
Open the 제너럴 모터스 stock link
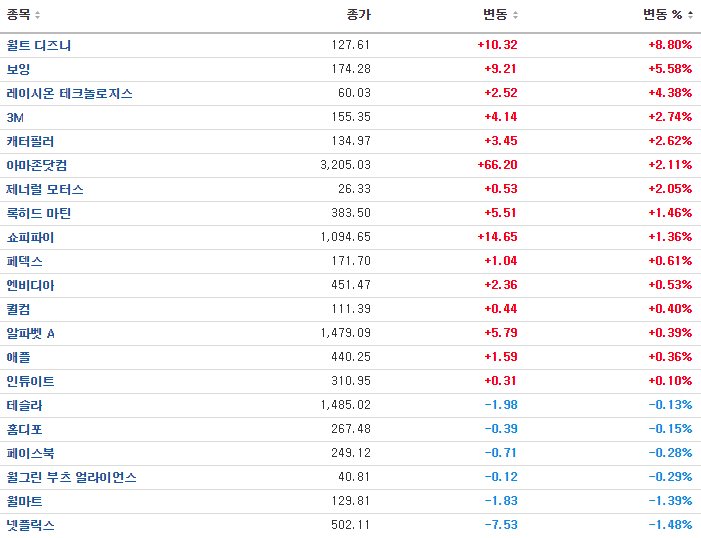(x=45, y=190)
